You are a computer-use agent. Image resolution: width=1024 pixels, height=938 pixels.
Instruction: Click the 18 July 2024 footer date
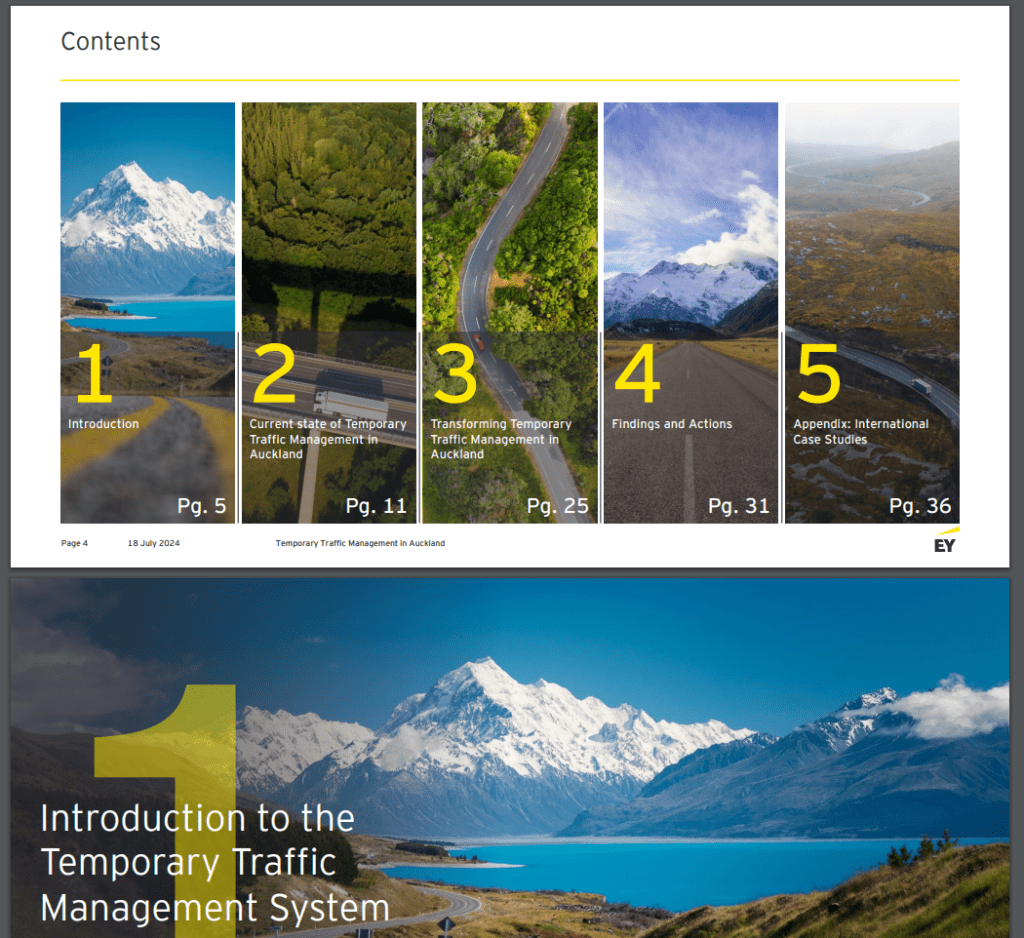[153, 543]
